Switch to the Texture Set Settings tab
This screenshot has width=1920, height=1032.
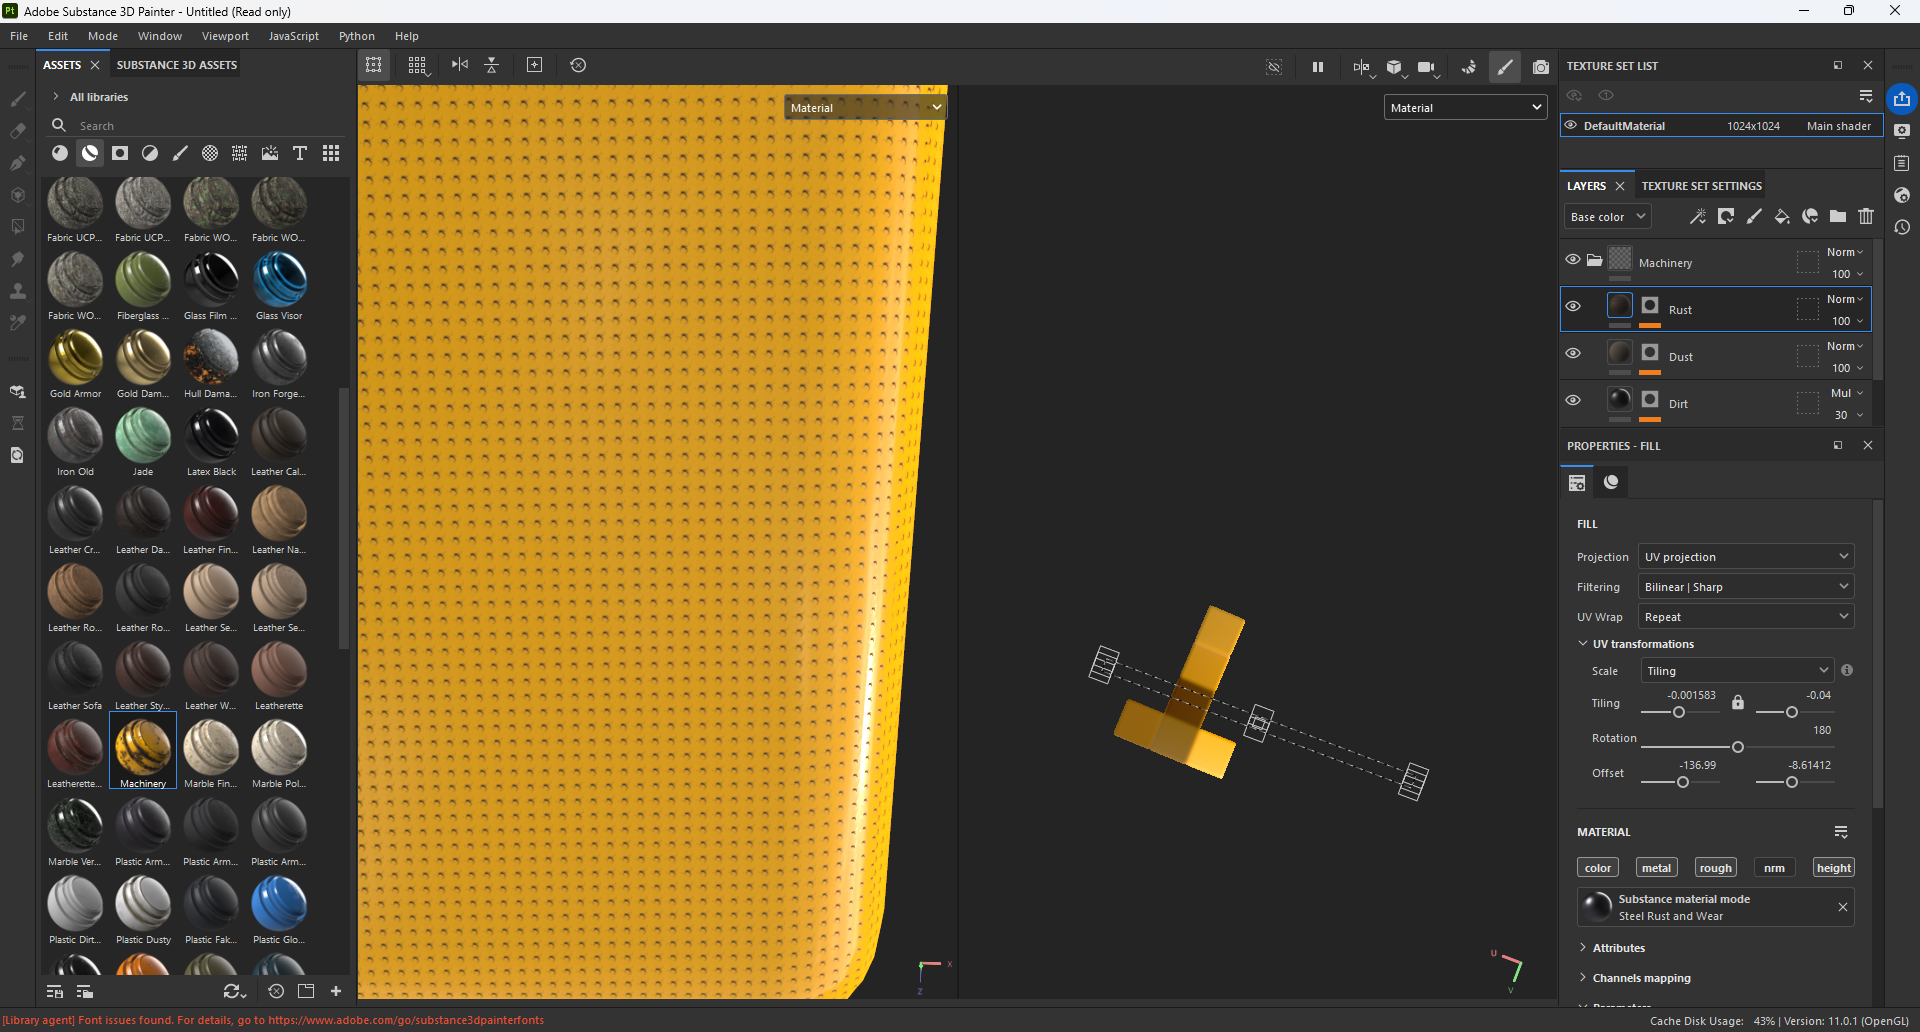click(1702, 186)
